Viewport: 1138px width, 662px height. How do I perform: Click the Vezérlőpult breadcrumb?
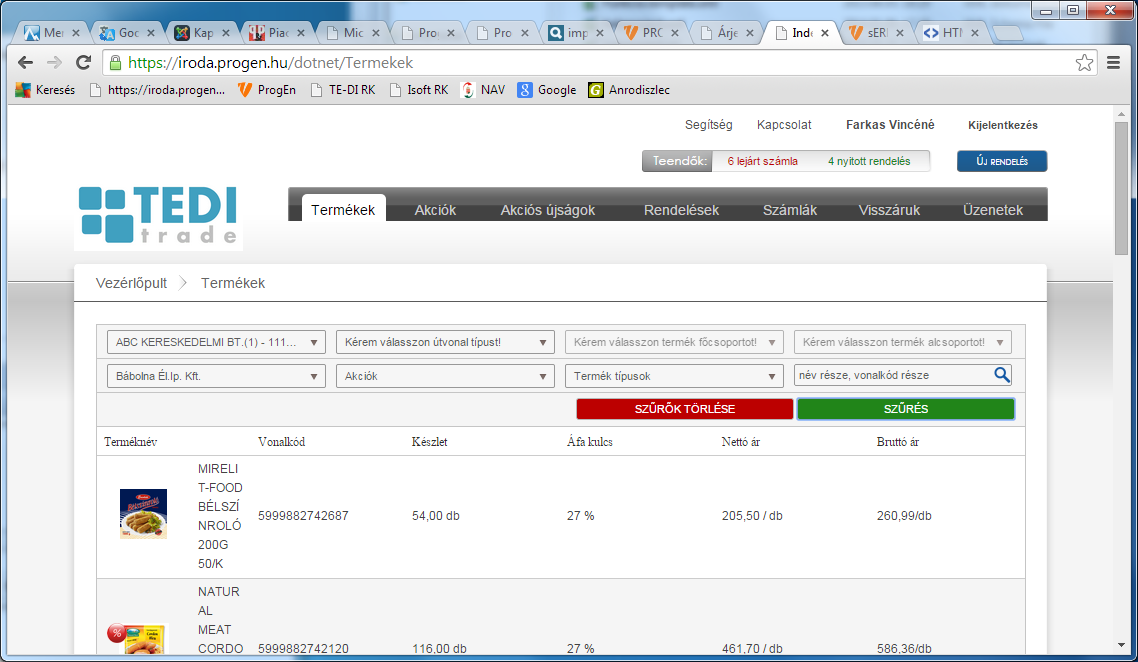click(131, 283)
